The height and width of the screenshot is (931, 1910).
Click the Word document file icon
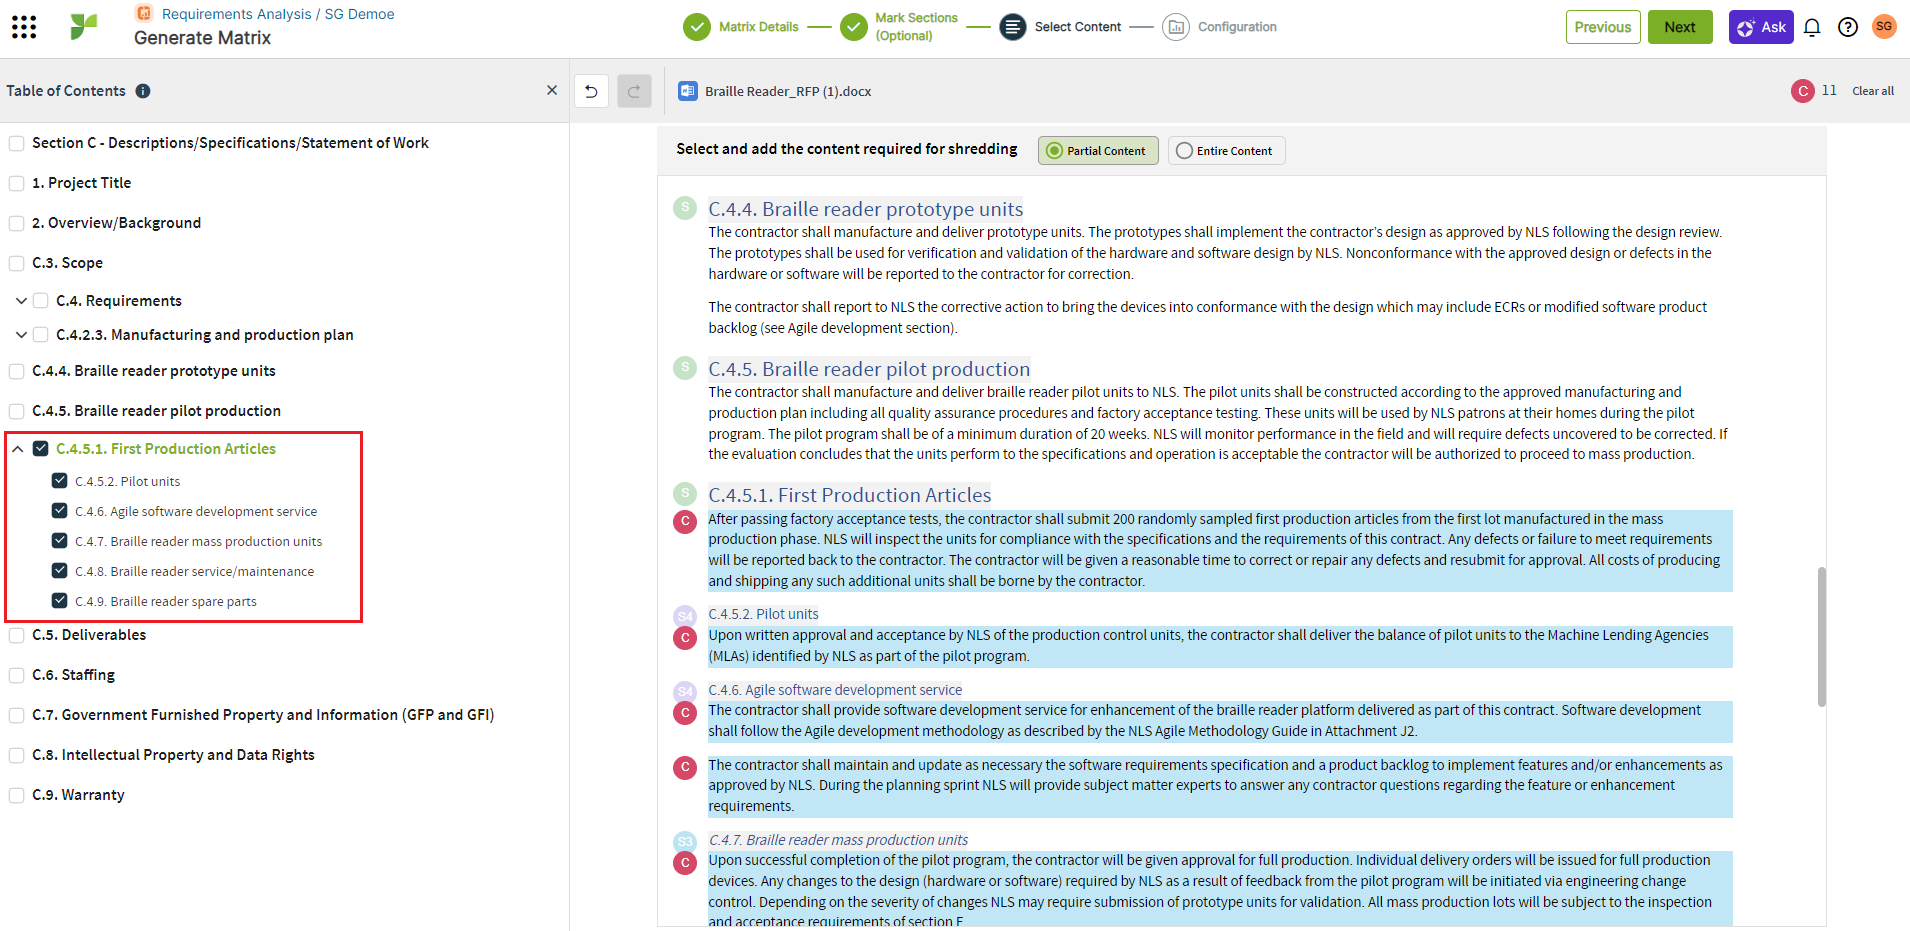coord(688,91)
